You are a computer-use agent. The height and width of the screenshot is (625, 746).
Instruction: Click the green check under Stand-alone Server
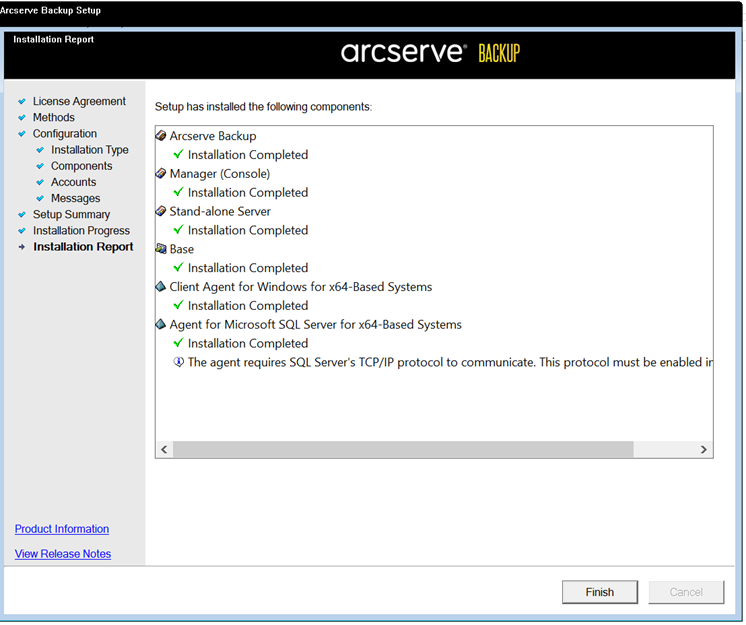click(x=178, y=230)
